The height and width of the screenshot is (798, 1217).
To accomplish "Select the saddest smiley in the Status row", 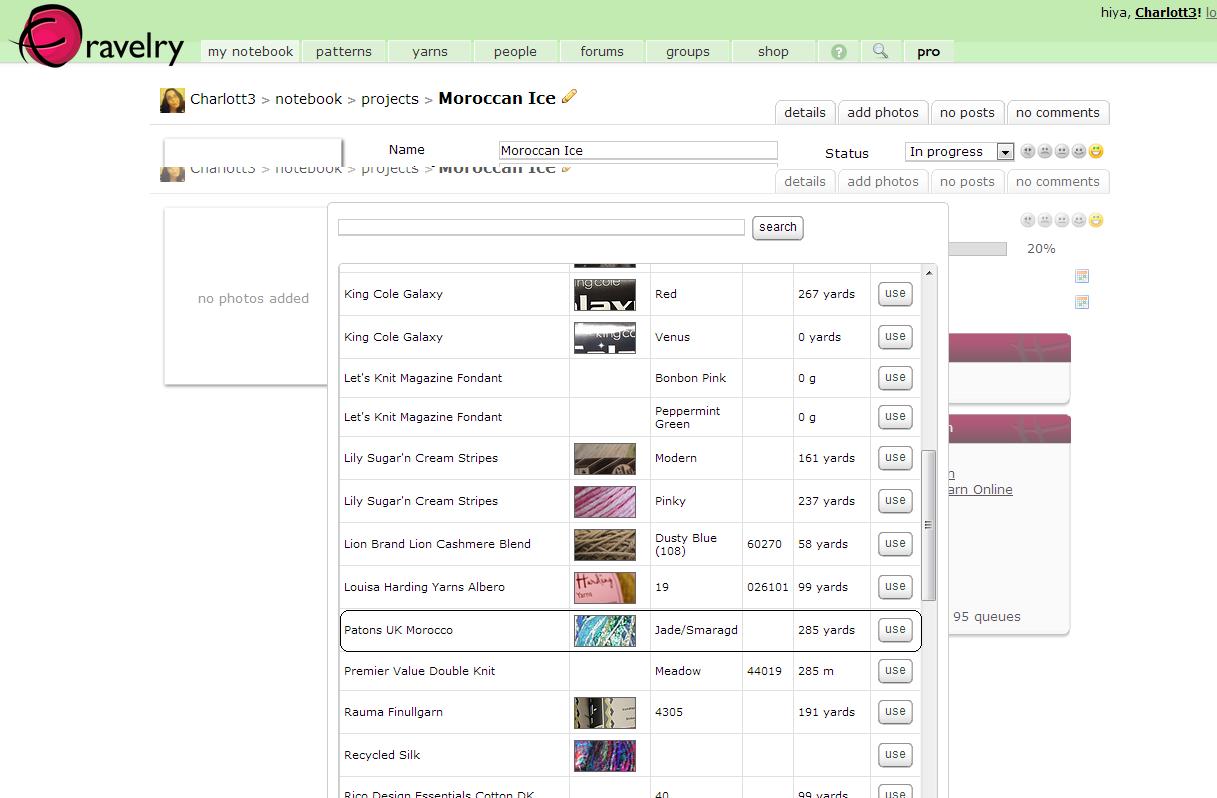I will pos(1028,152).
